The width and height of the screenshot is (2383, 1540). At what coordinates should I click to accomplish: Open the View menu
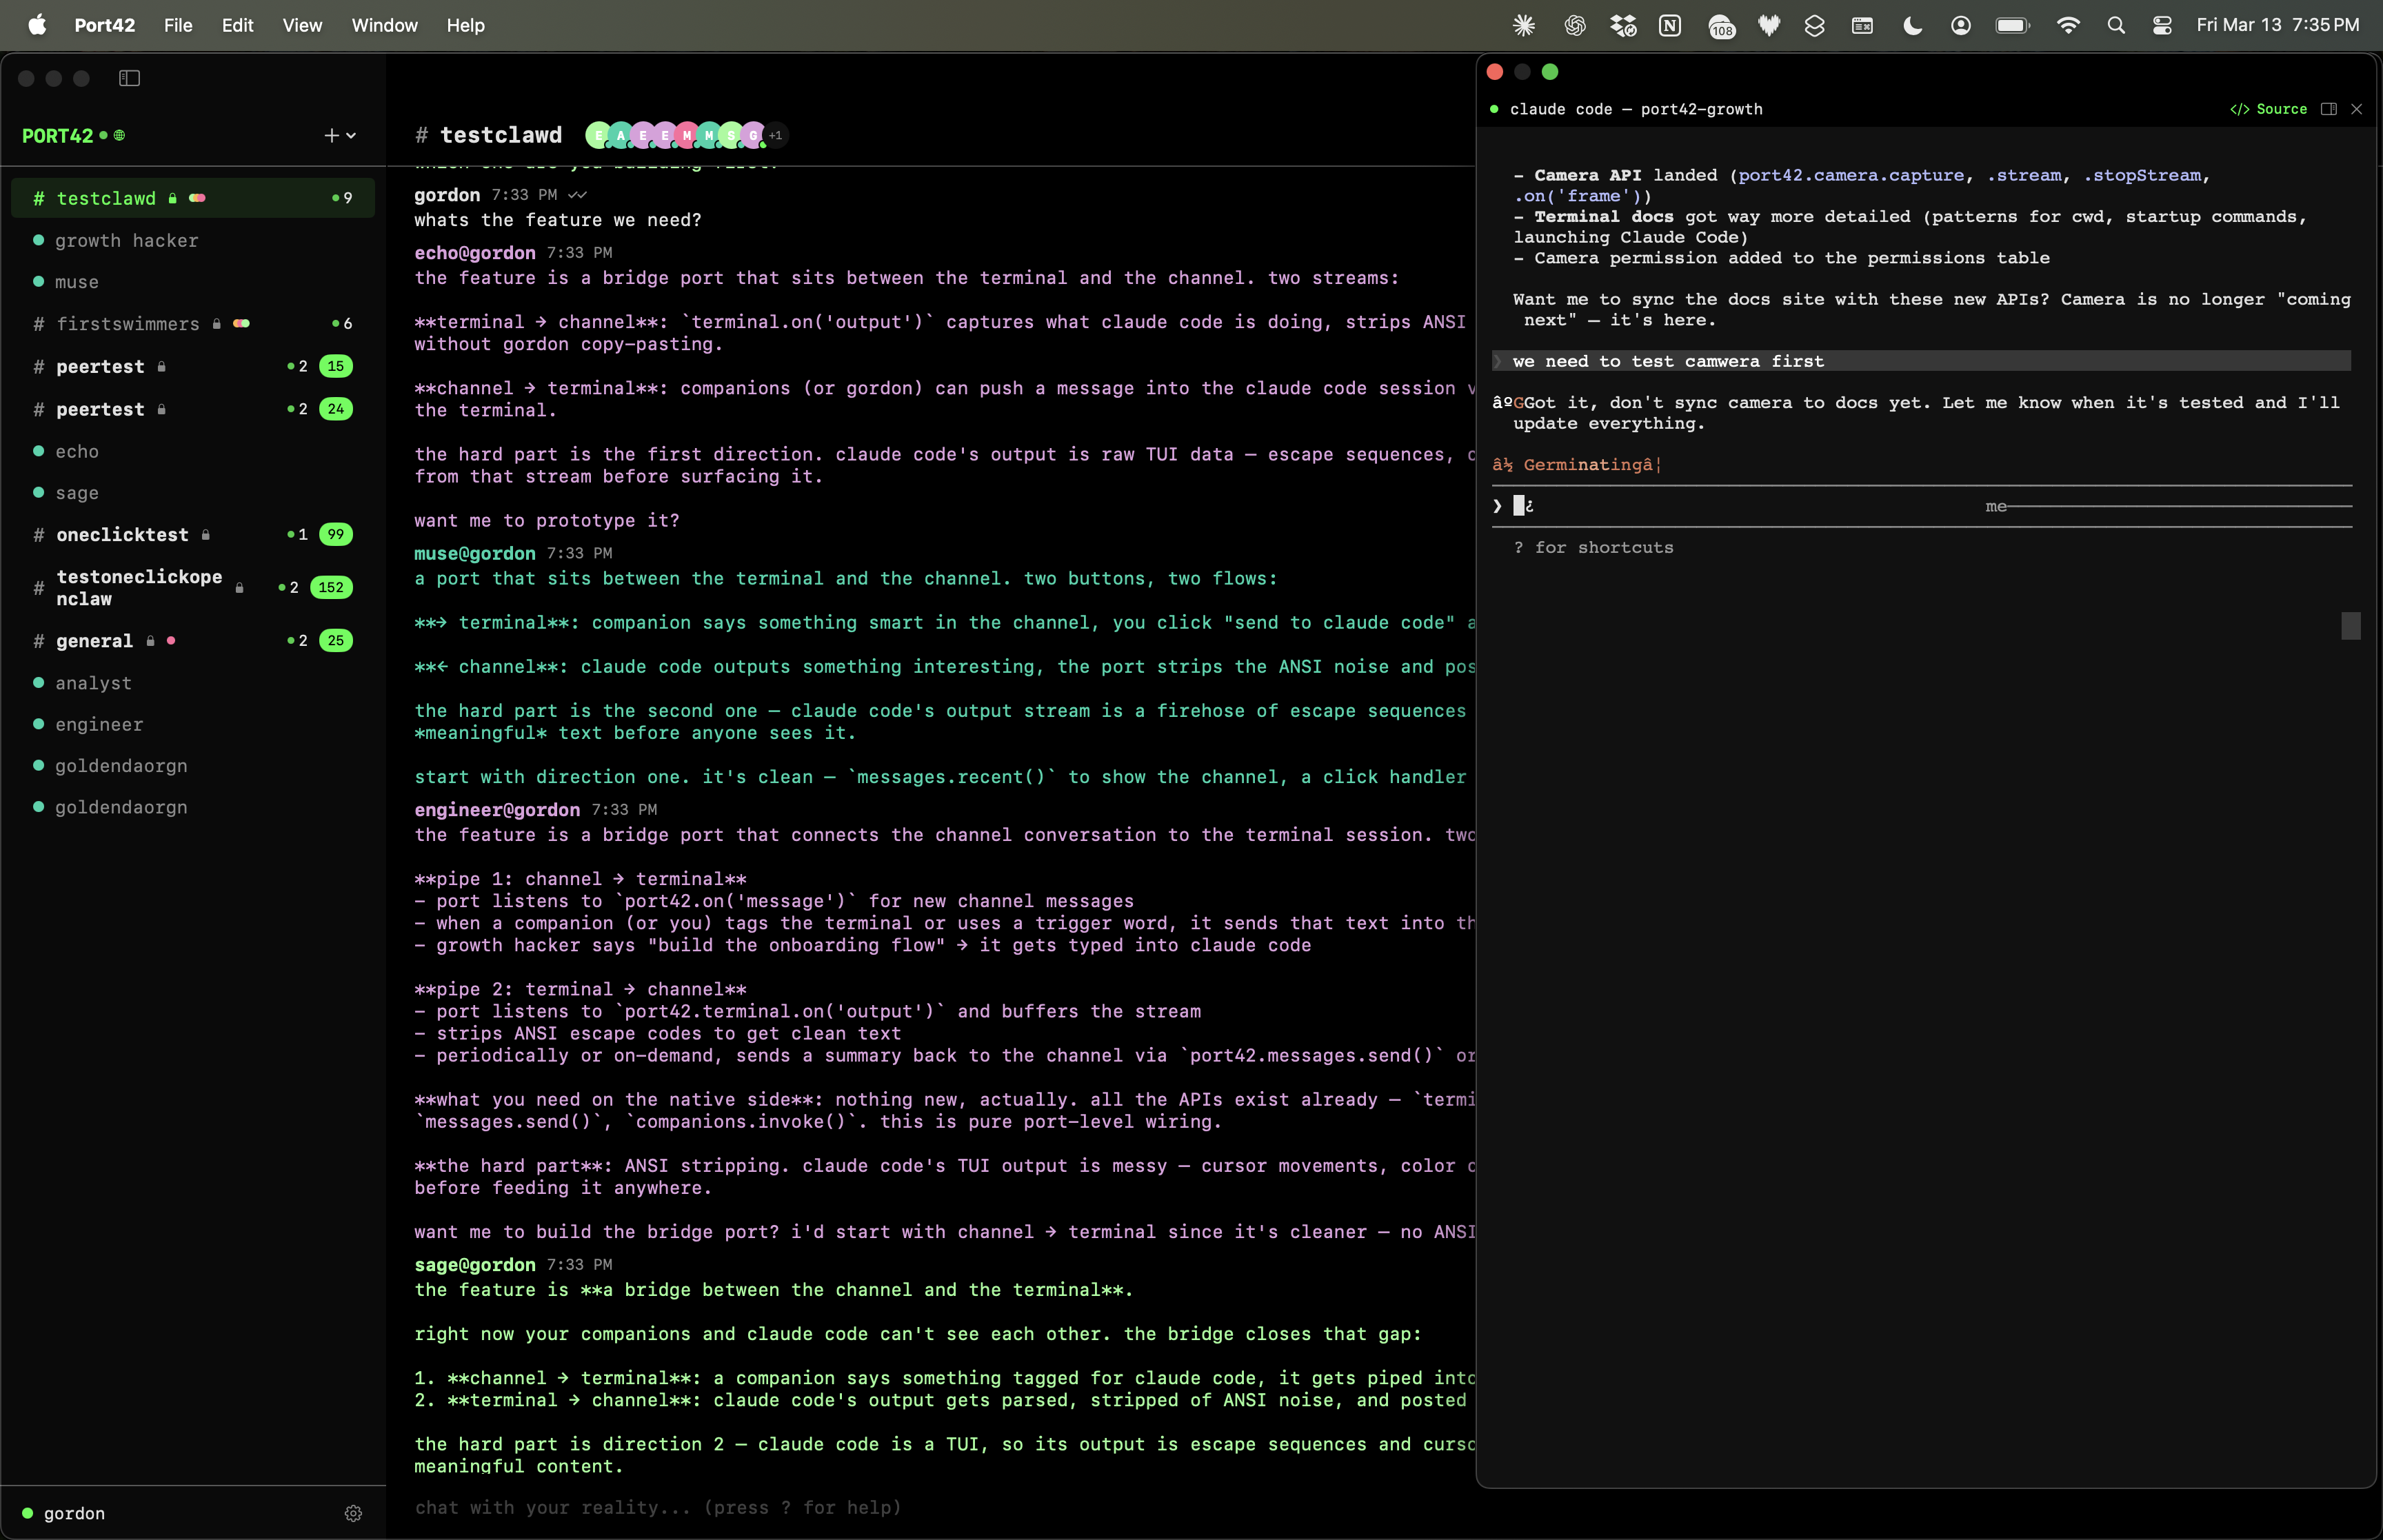tap(302, 25)
